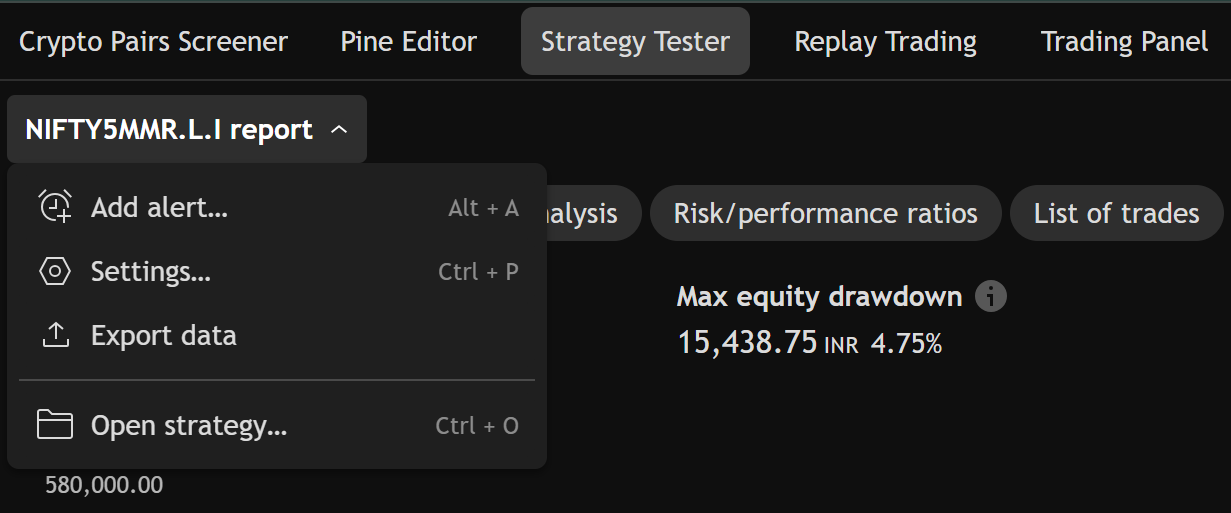Select the Export data menu option
The image size is (1231, 513).
(x=164, y=336)
